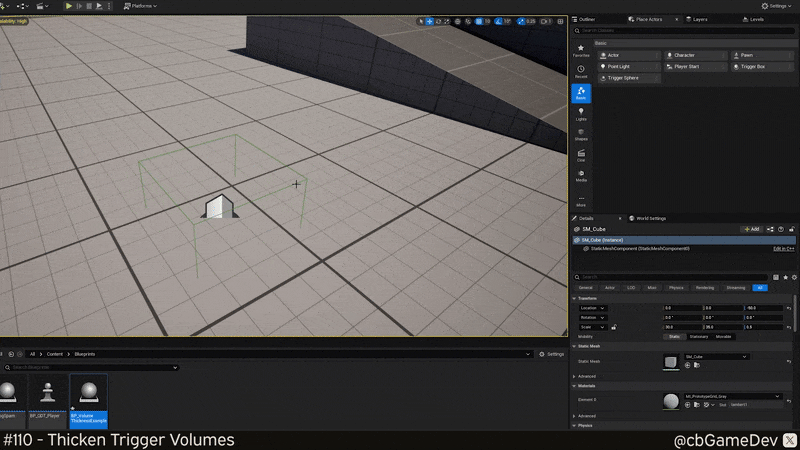Select the Actor class in Place Actors
Viewport: 800px width, 450px height.
(630, 55)
